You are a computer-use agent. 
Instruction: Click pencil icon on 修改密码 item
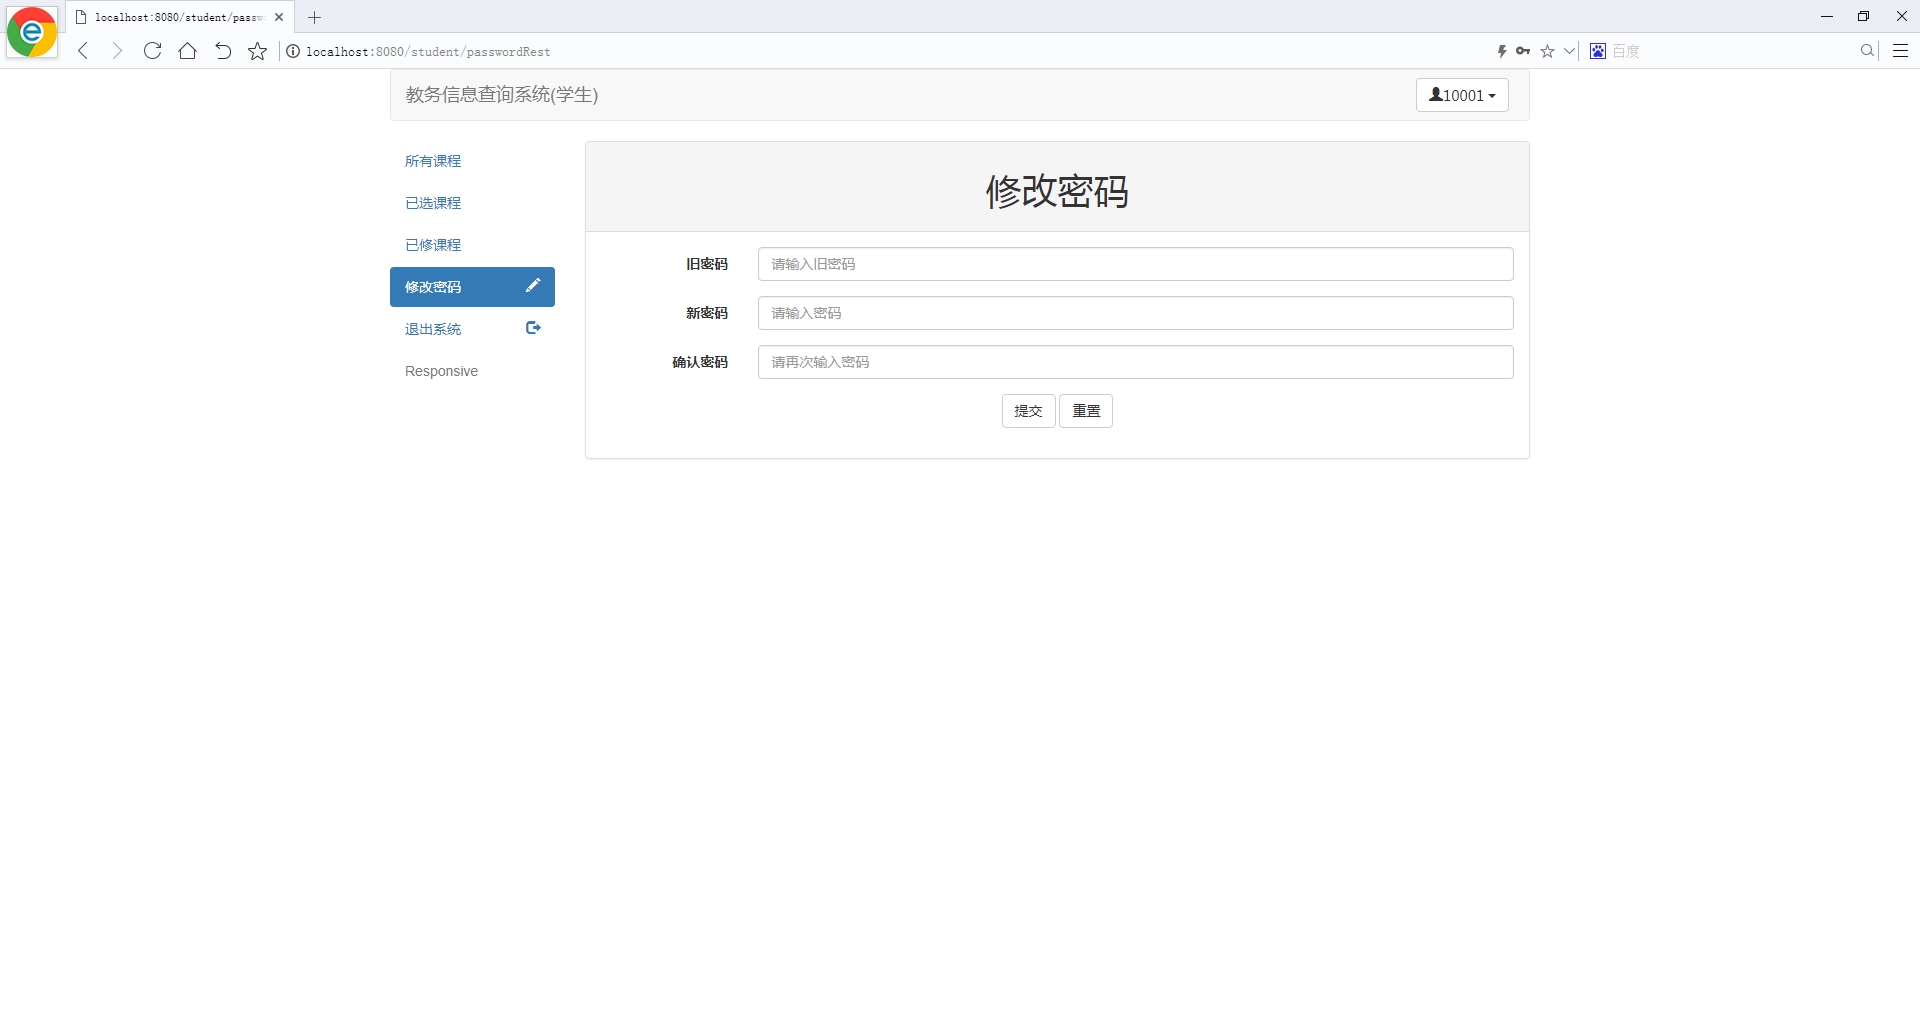[x=533, y=285]
